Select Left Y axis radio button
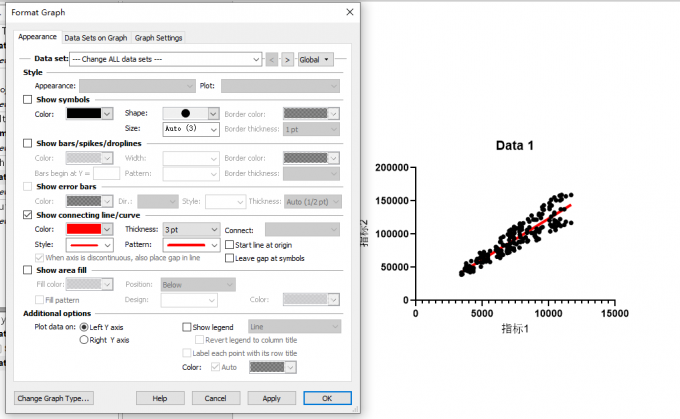 click(84, 327)
